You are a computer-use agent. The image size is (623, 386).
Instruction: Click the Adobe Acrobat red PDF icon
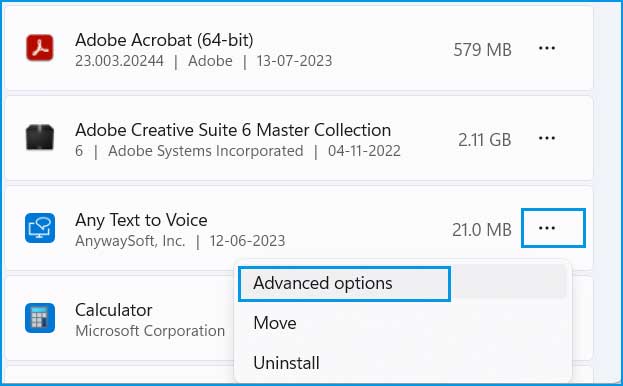click(x=40, y=48)
